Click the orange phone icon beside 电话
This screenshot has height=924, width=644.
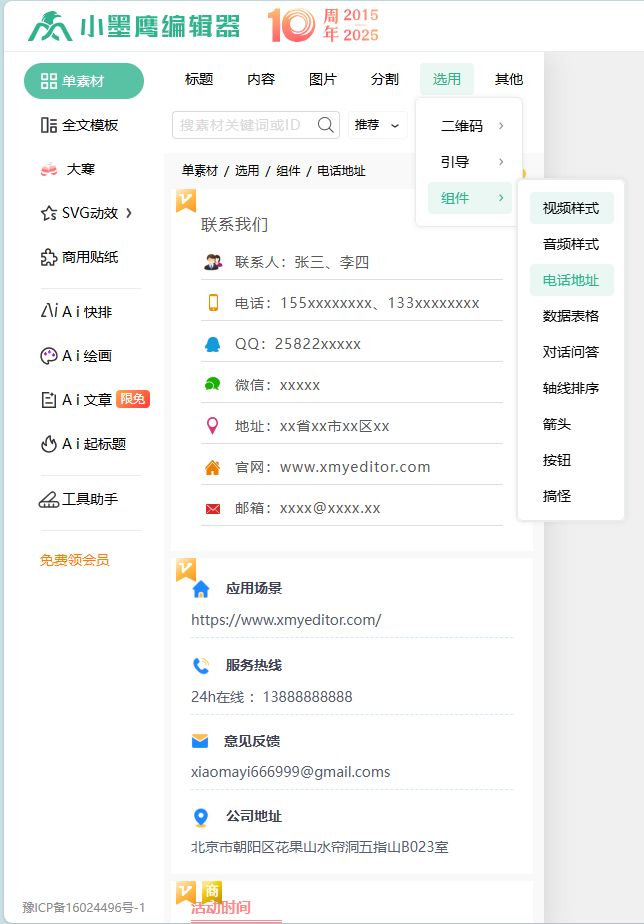213,303
